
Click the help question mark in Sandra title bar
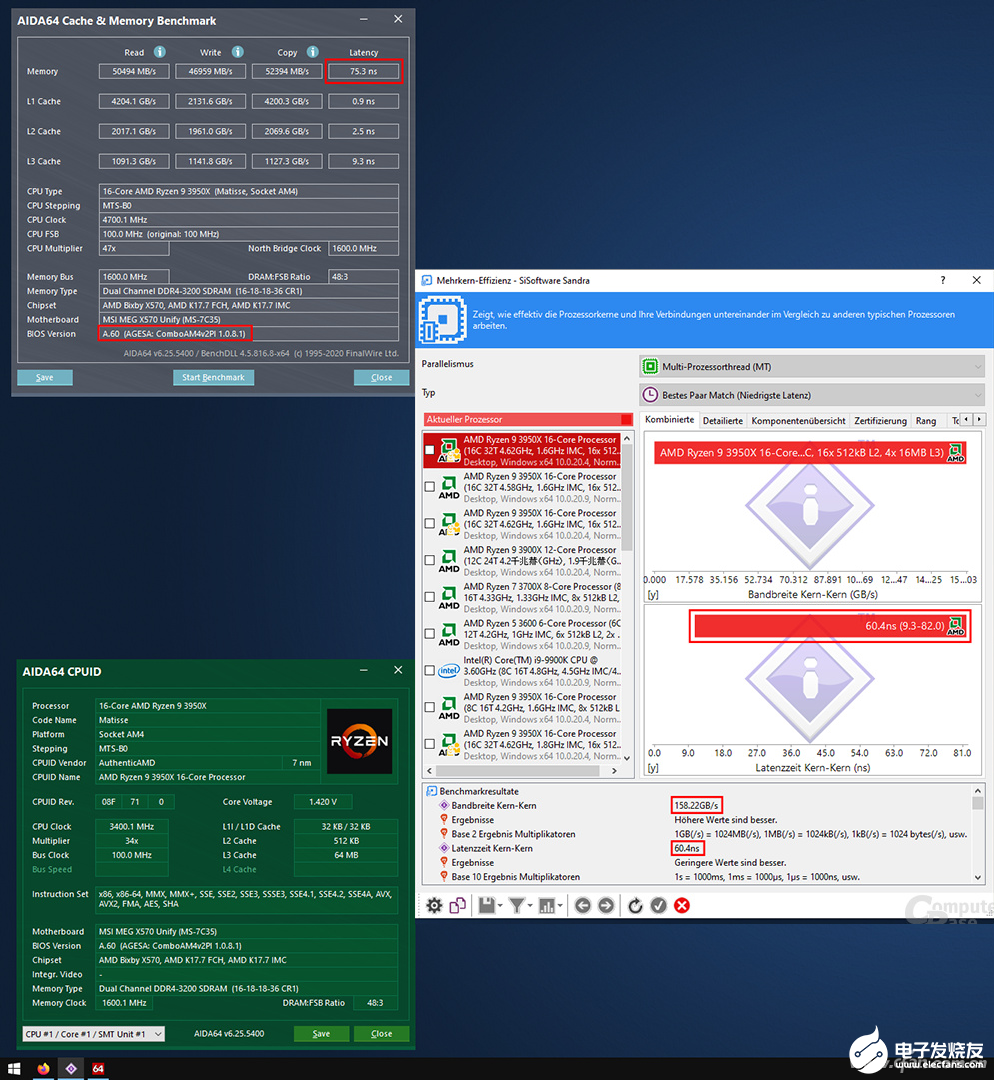click(x=942, y=280)
